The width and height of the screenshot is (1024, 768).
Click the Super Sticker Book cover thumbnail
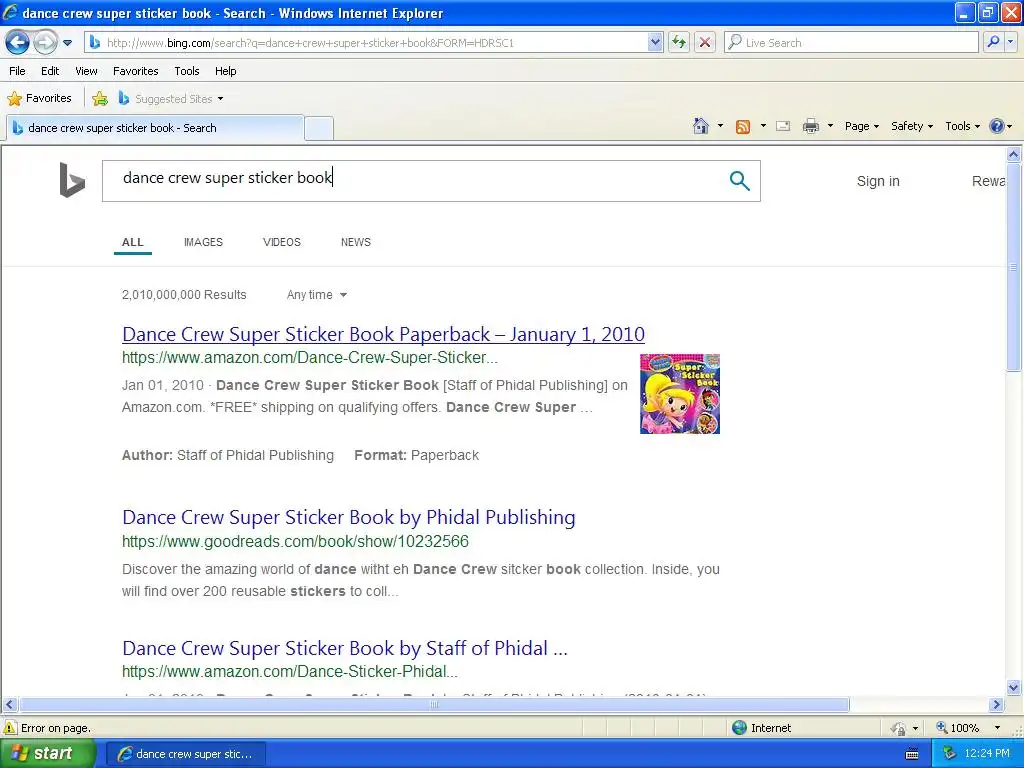point(680,394)
